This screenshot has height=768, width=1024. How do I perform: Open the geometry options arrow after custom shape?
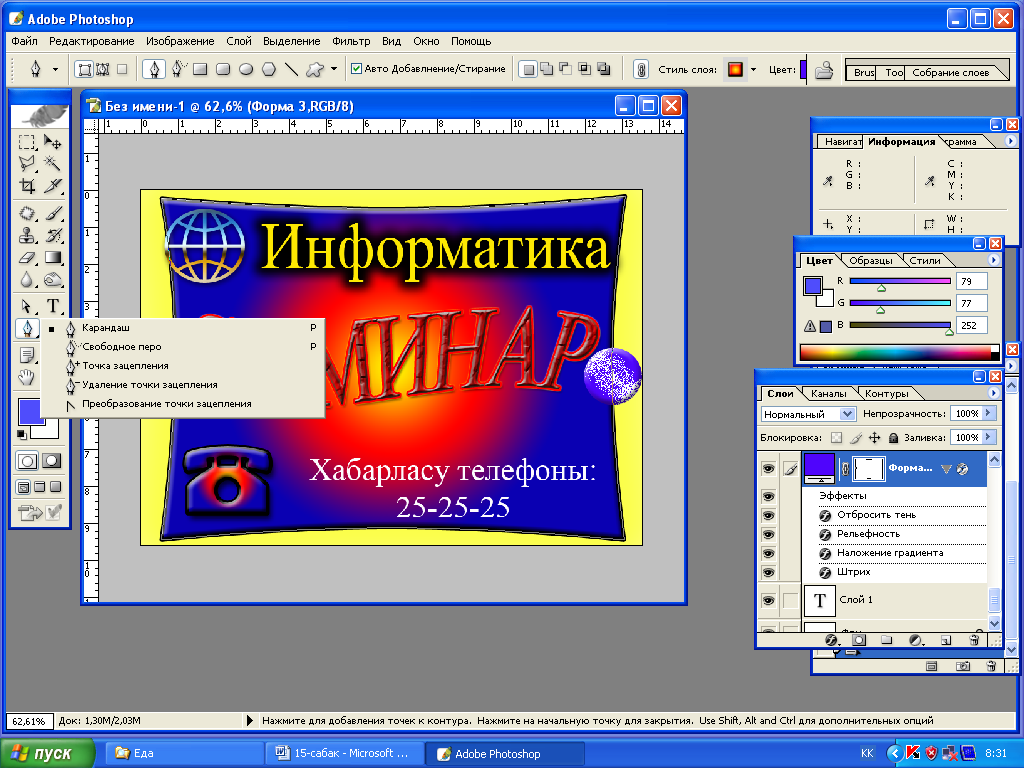334,69
